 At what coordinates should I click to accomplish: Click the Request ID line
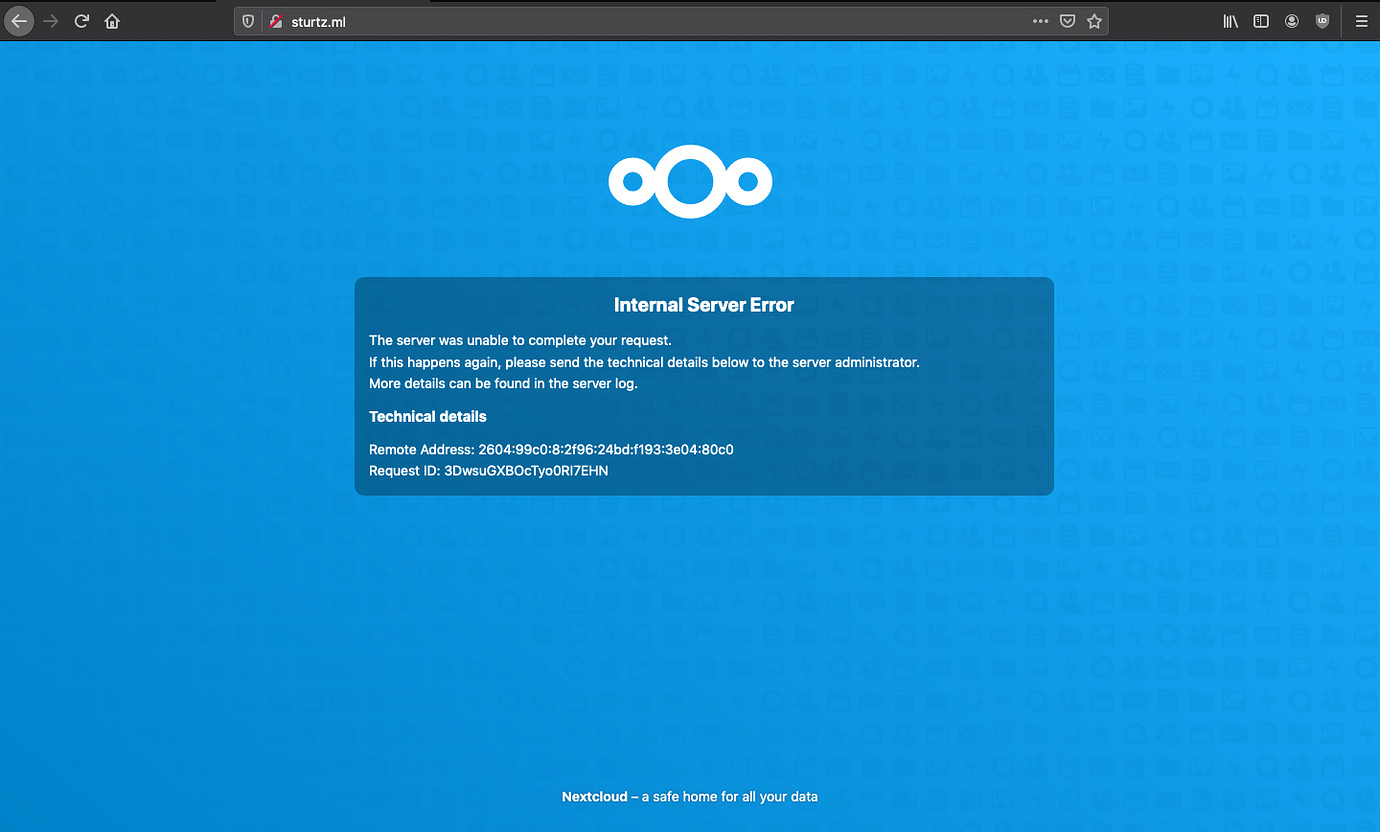pos(488,471)
